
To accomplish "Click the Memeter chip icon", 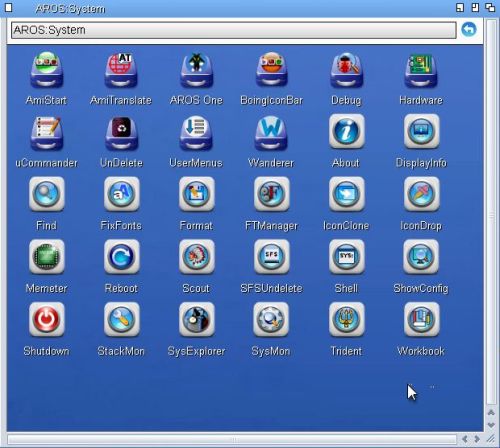I will coord(47,257).
